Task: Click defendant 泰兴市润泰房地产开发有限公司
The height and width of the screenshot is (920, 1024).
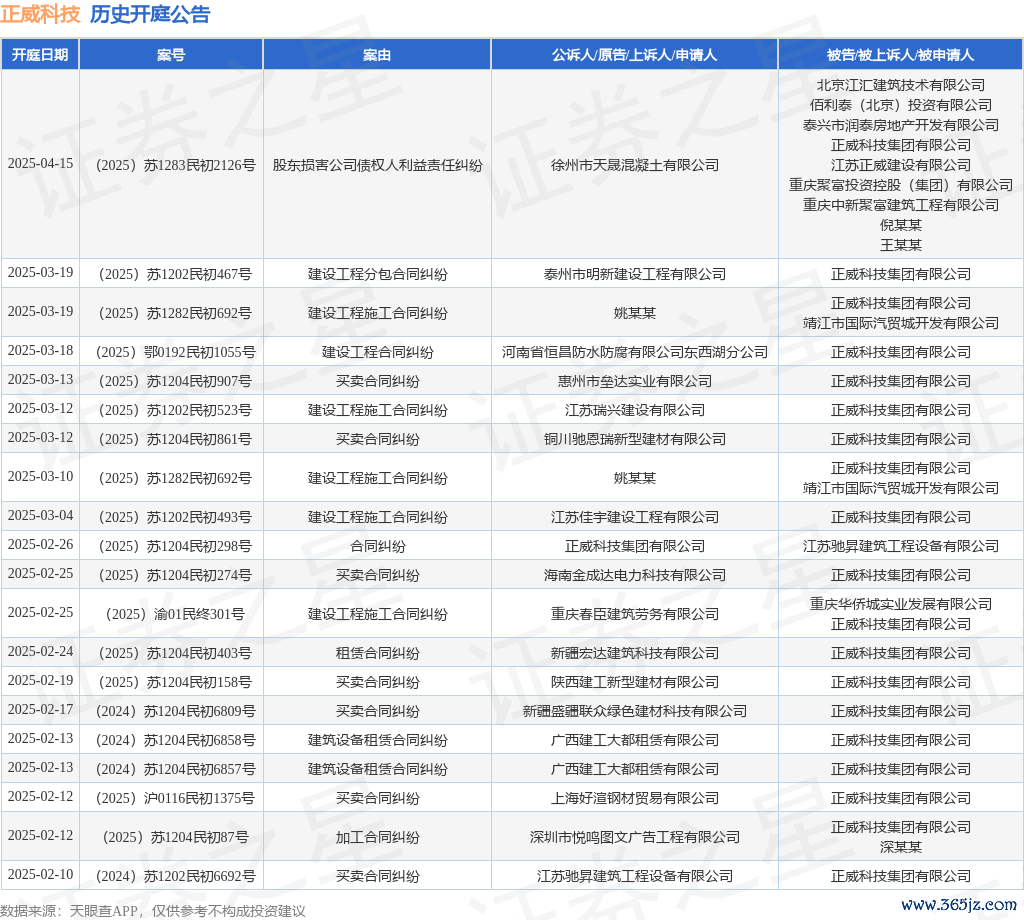Action: pyautogui.click(x=901, y=125)
